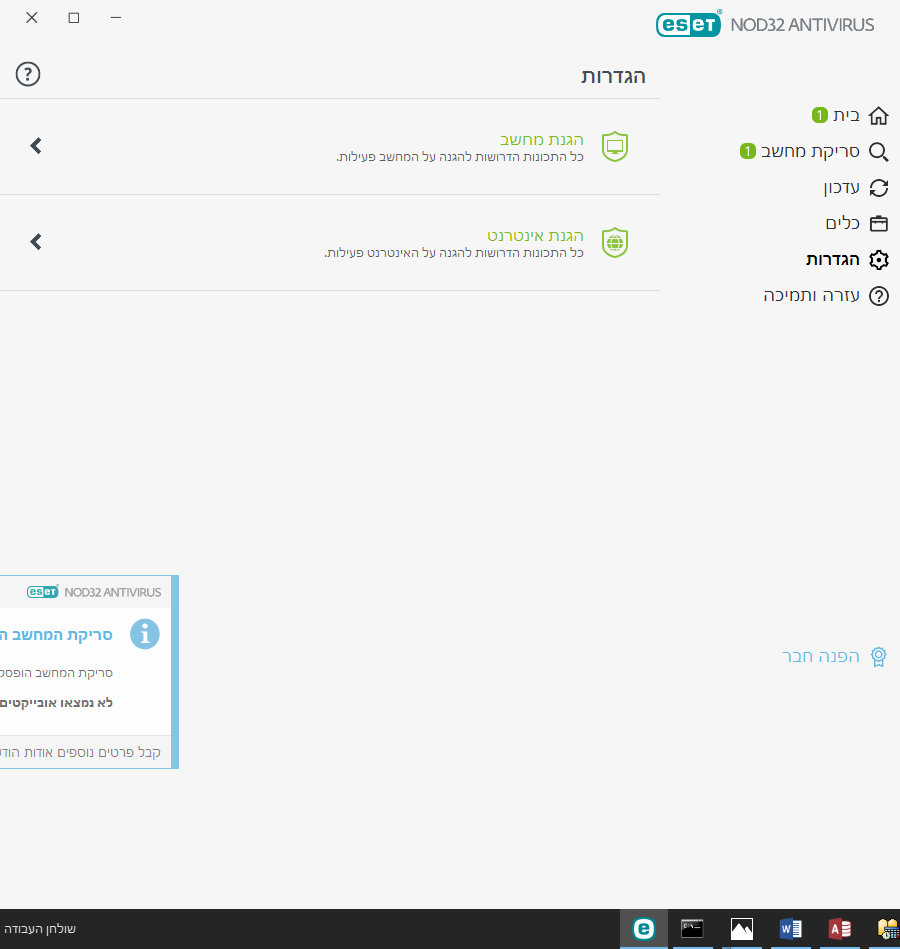This screenshot has width=900, height=949.
Task: Click the blue info icon in the scan notification
Action: 145,634
